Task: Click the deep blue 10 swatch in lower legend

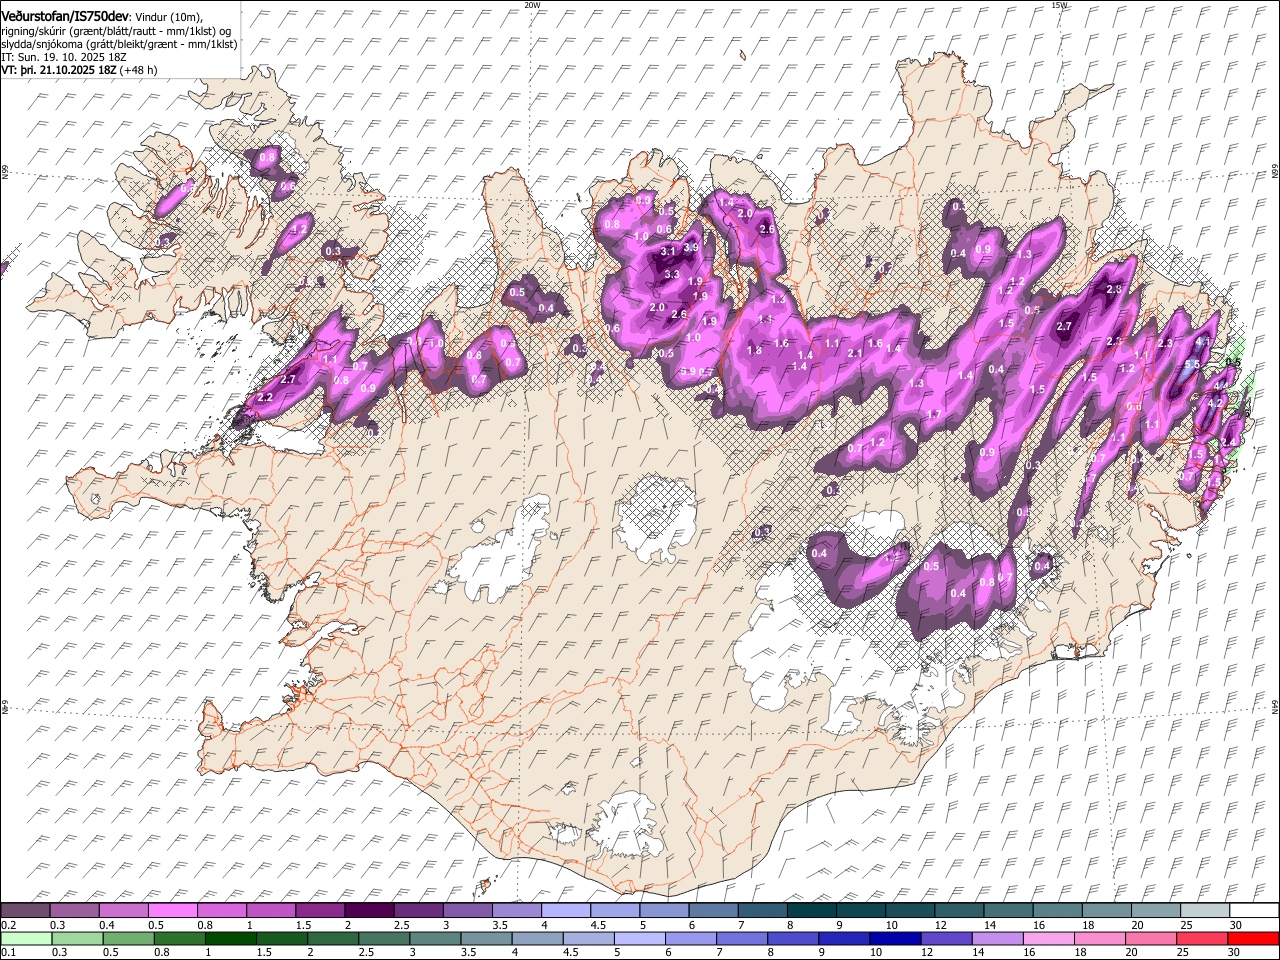Action: (x=894, y=938)
